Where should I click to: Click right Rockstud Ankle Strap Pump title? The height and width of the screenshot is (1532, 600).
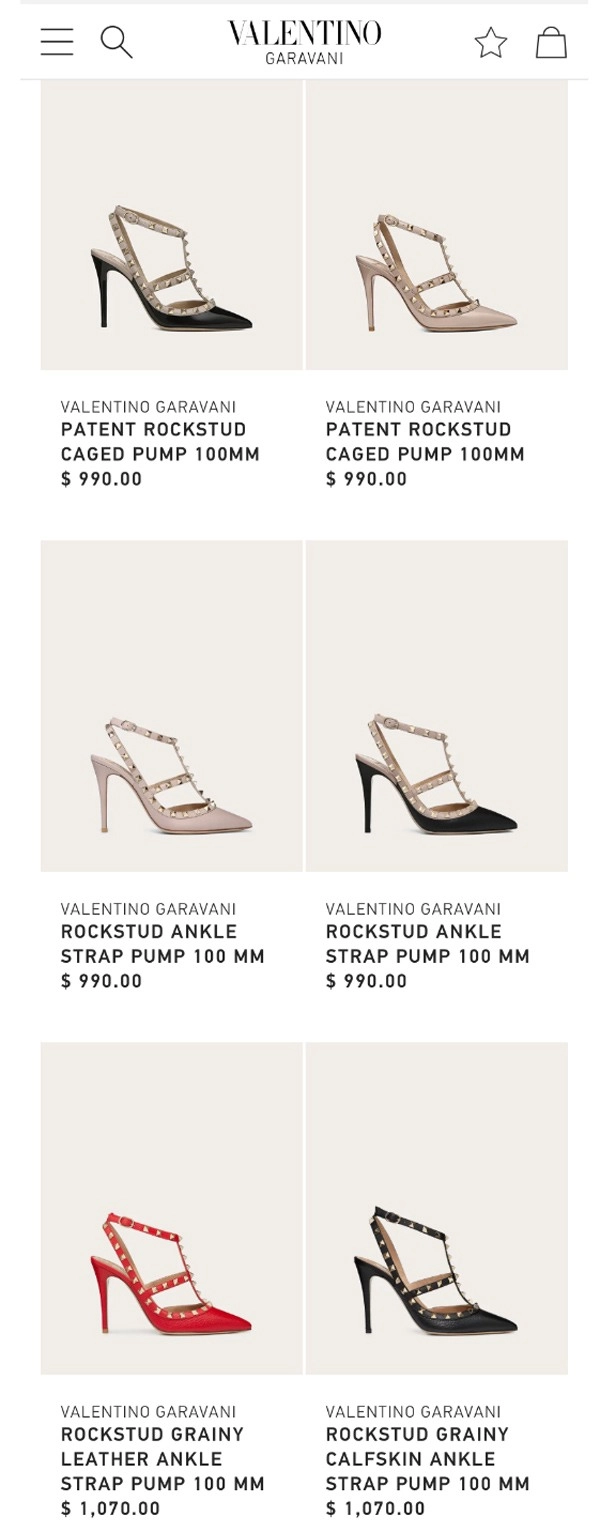427,943
